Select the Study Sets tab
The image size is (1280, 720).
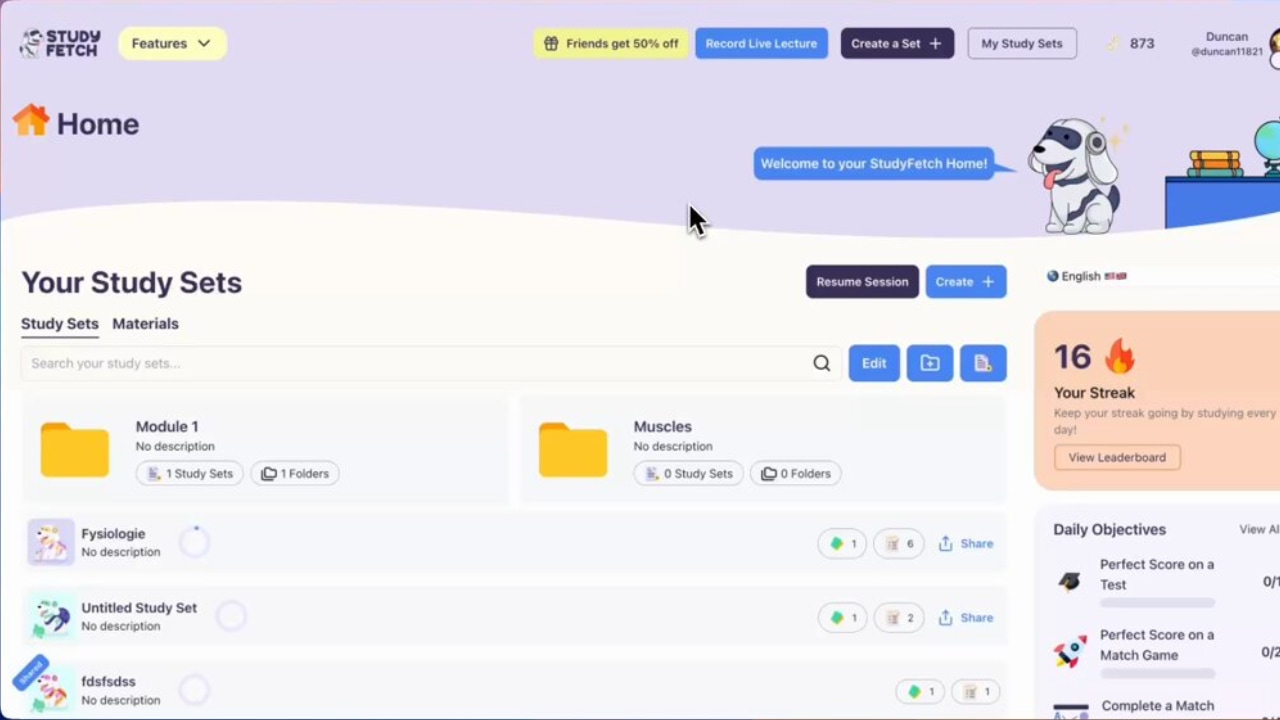60,324
